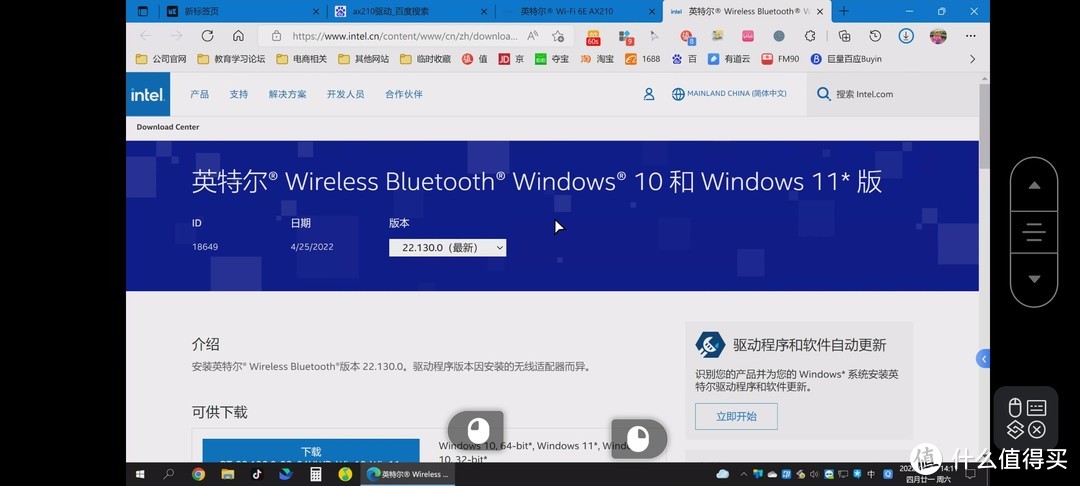Open the 有道云 bookmark
Screen dimensions: 1080x486
pyautogui.click(x=729, y=59)
